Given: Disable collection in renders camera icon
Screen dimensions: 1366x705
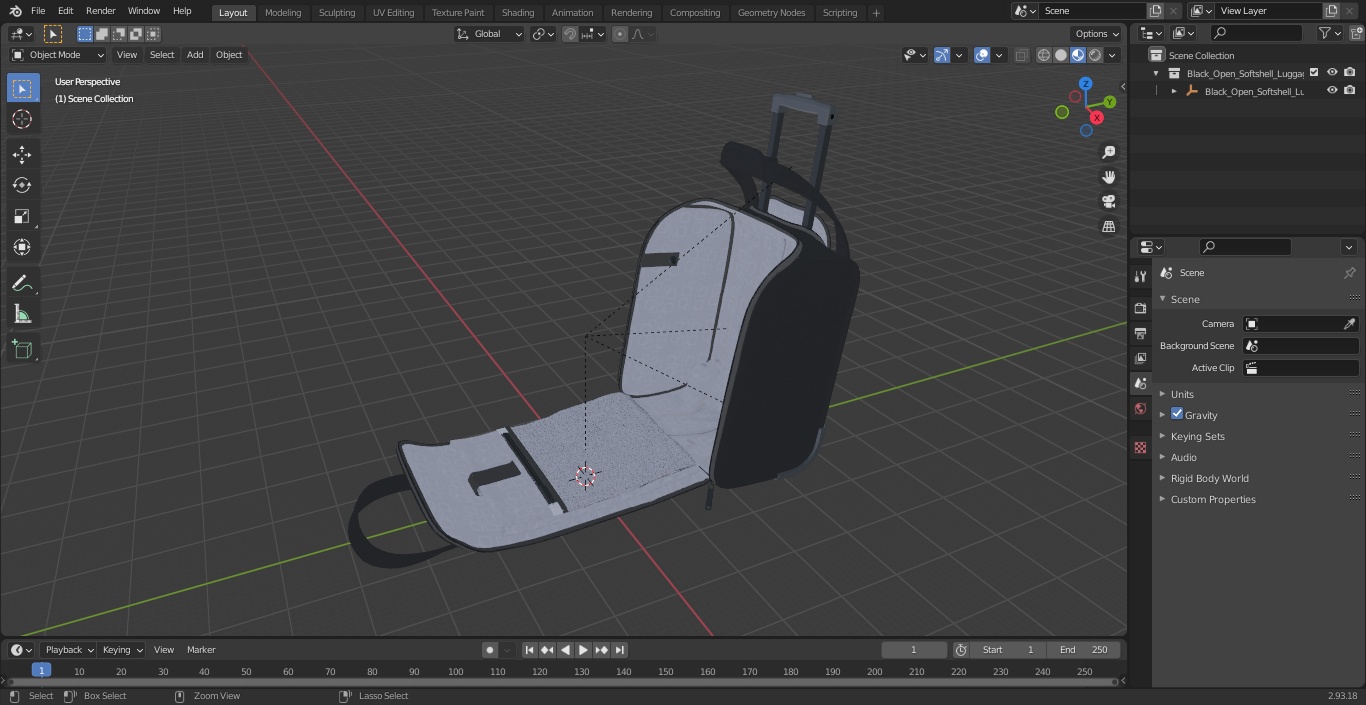Looking at the screenshot, I should pyautogui.click(x=1350, y=73).
